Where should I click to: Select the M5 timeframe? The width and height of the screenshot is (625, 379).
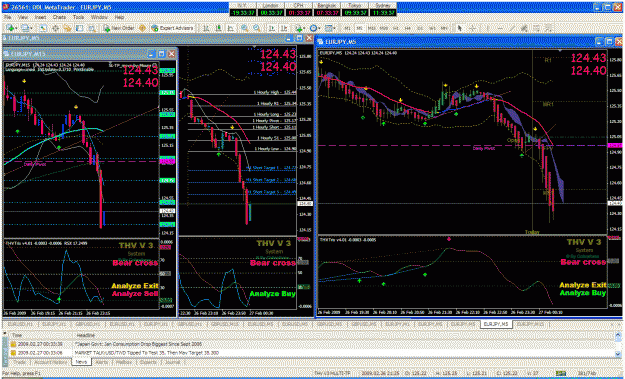point(359,28)
